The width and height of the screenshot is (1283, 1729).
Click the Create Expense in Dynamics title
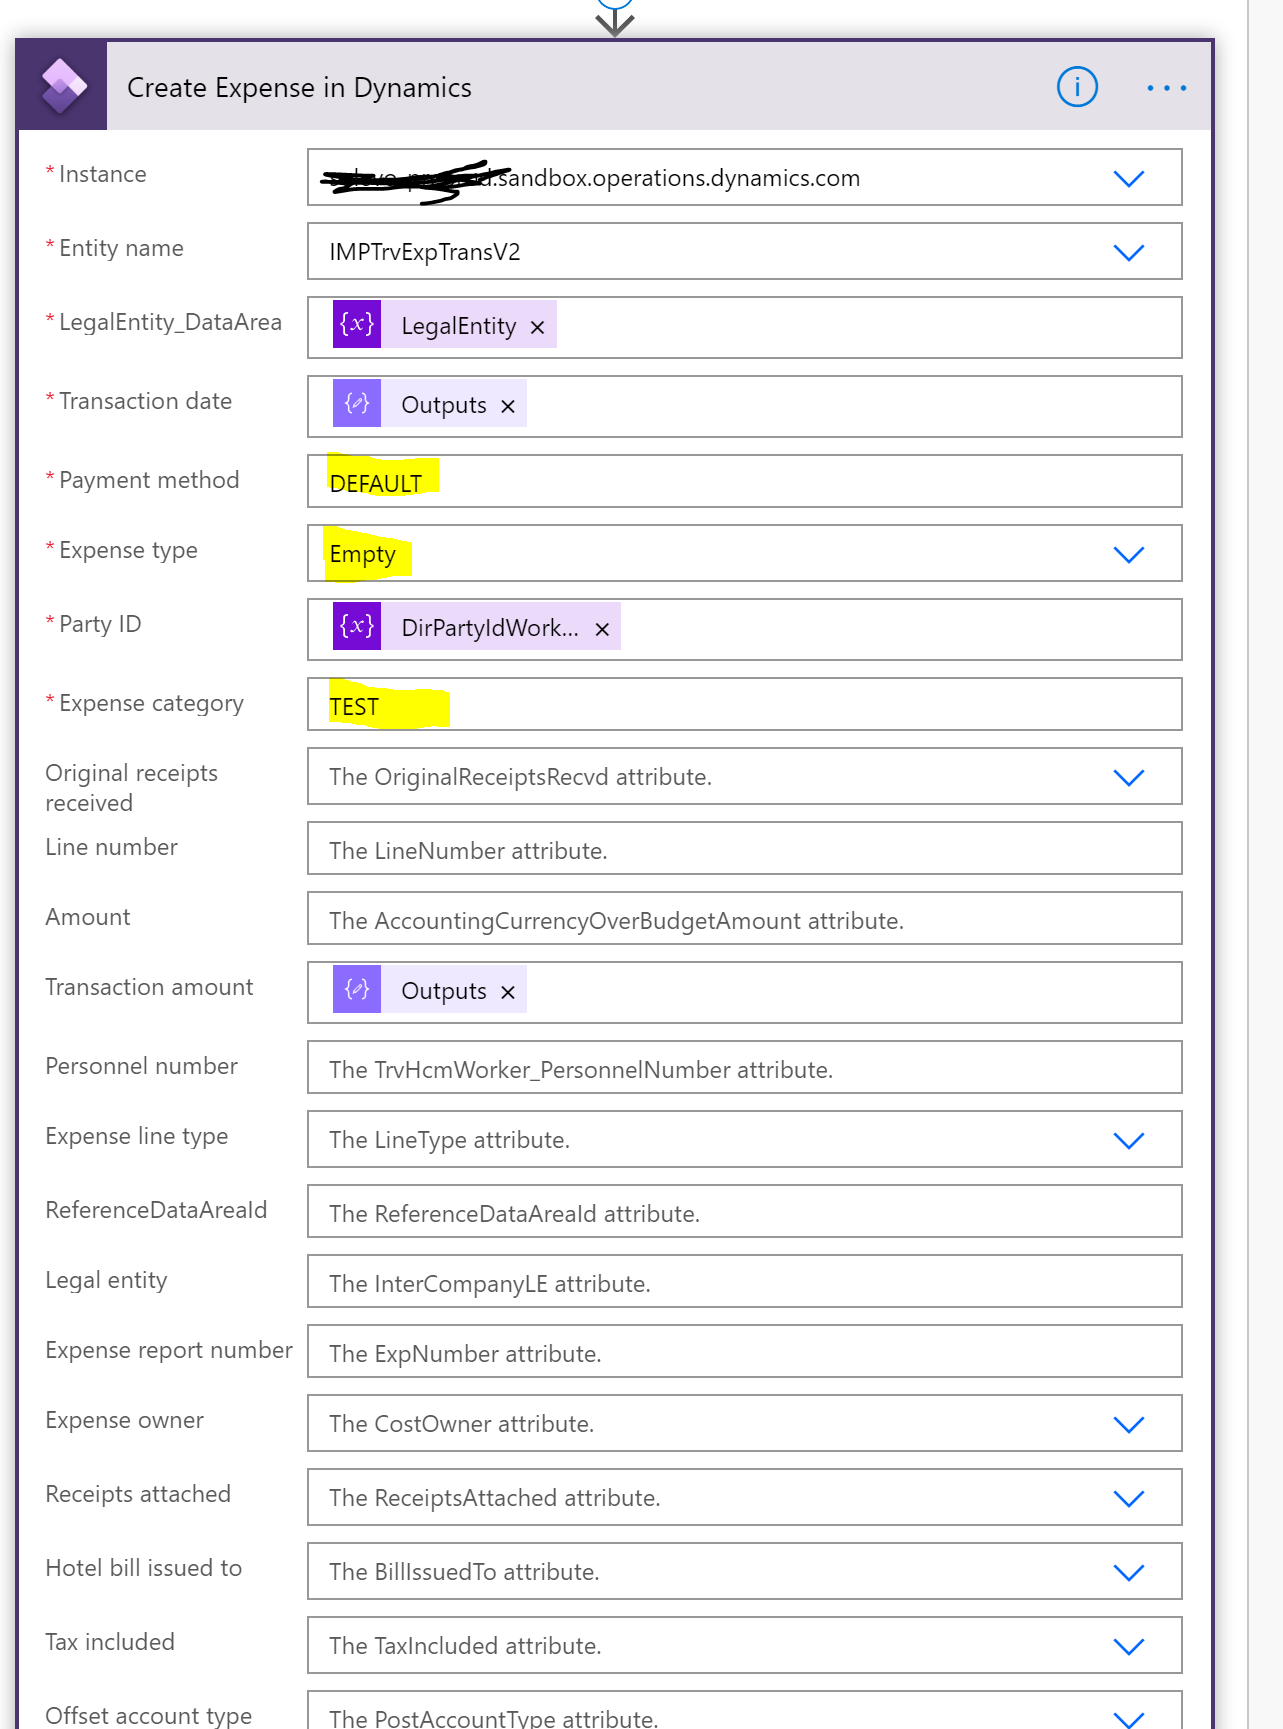299,88
